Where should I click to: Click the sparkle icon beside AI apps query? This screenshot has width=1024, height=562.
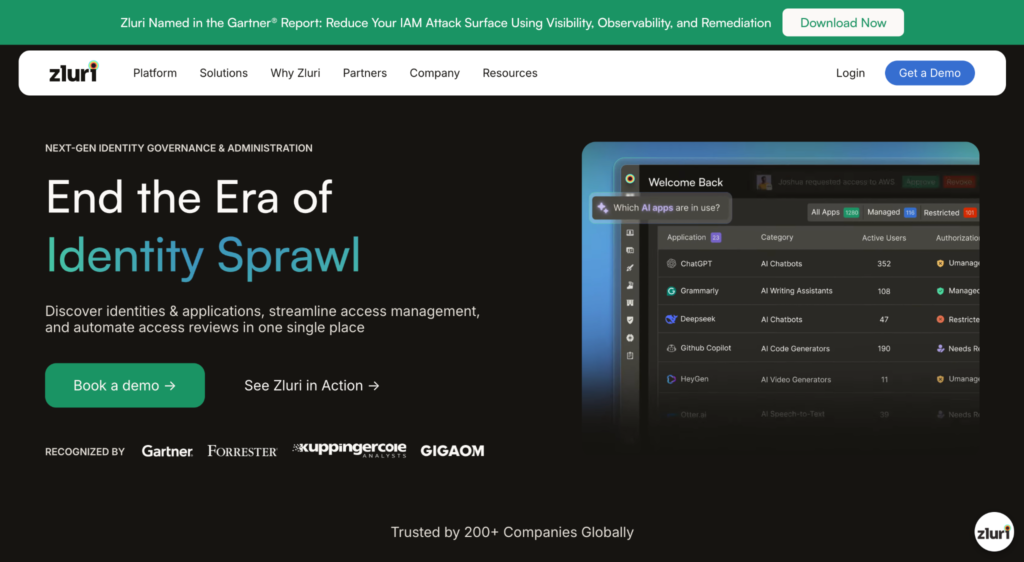602,208
